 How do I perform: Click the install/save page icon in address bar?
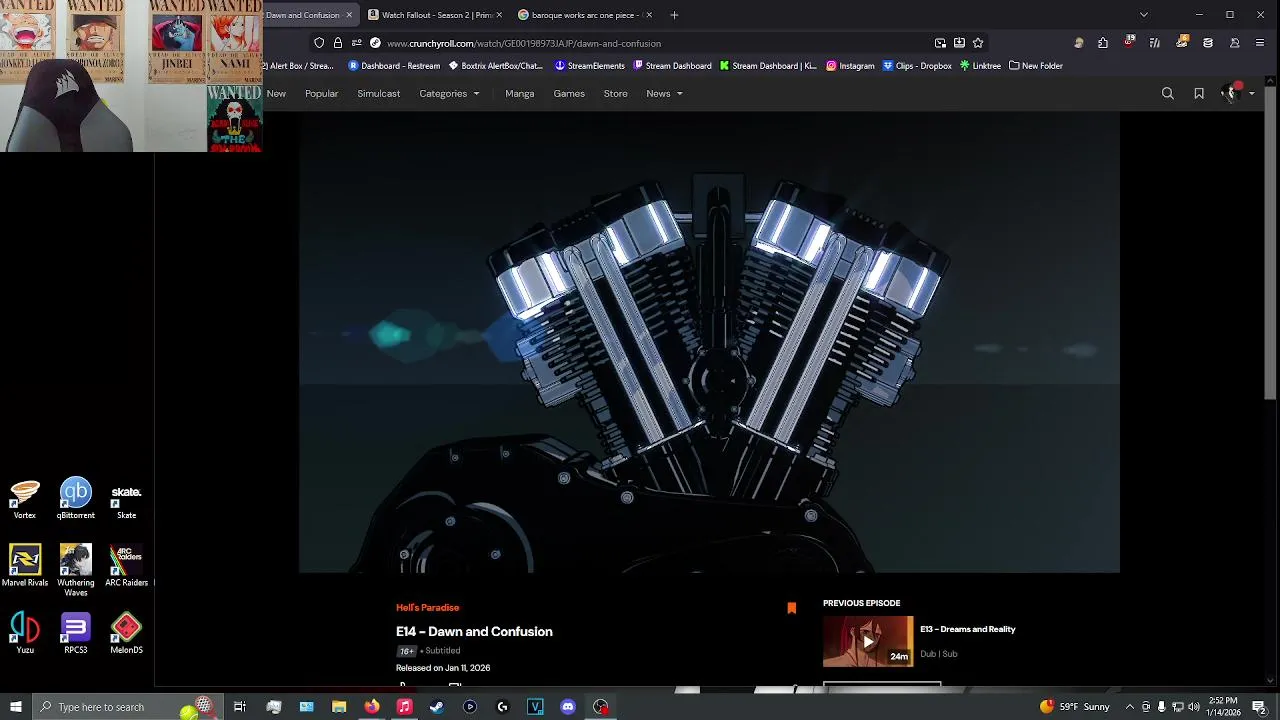(959, 43)
